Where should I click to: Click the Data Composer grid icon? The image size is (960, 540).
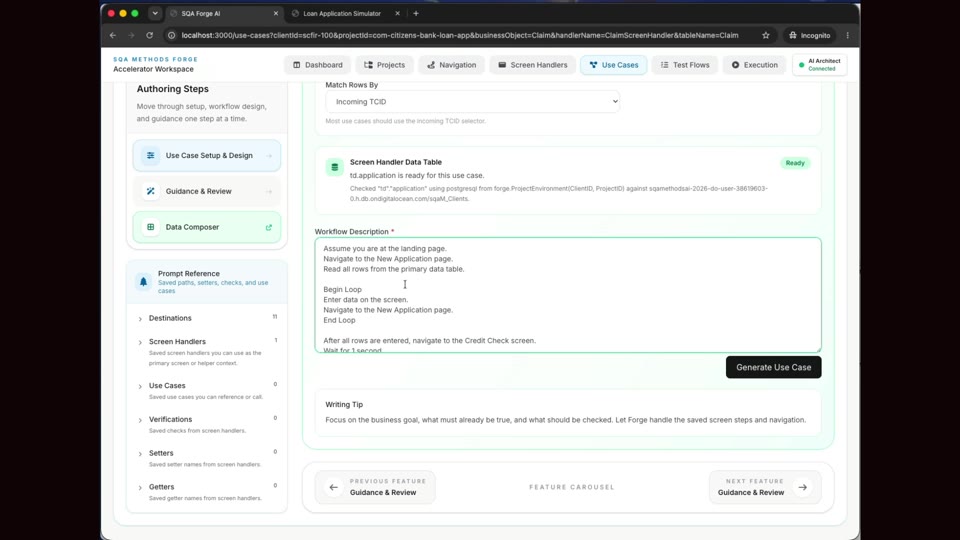pos(150,227)
